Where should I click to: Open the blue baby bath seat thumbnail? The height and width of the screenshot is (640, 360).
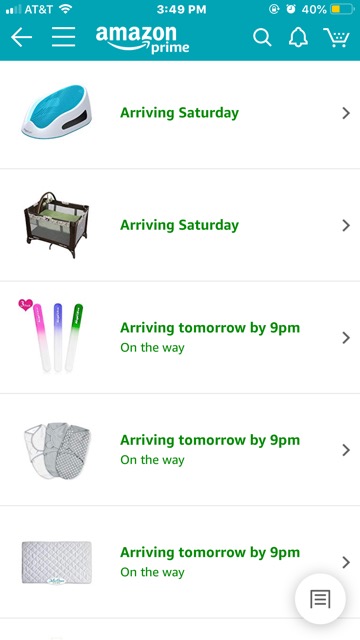click(x=56, y=111)
